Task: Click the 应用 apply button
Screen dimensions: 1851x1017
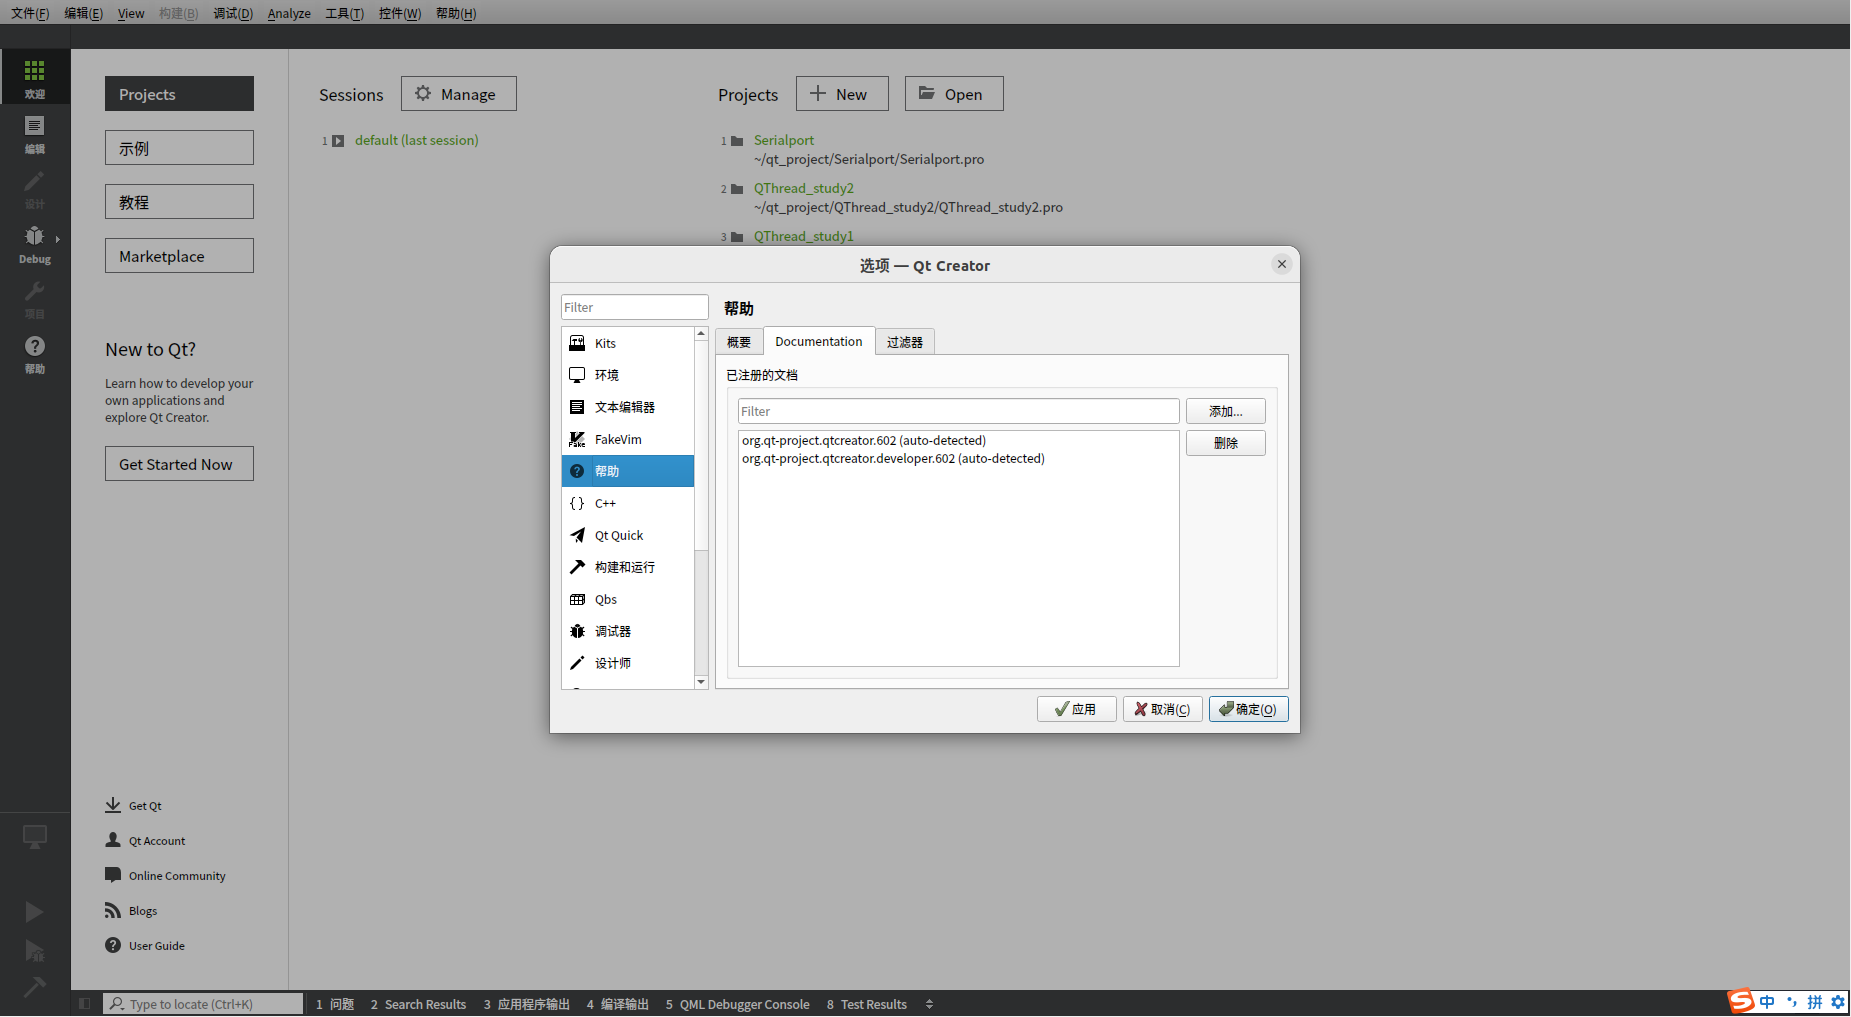Action: [x=1077, y=709]
